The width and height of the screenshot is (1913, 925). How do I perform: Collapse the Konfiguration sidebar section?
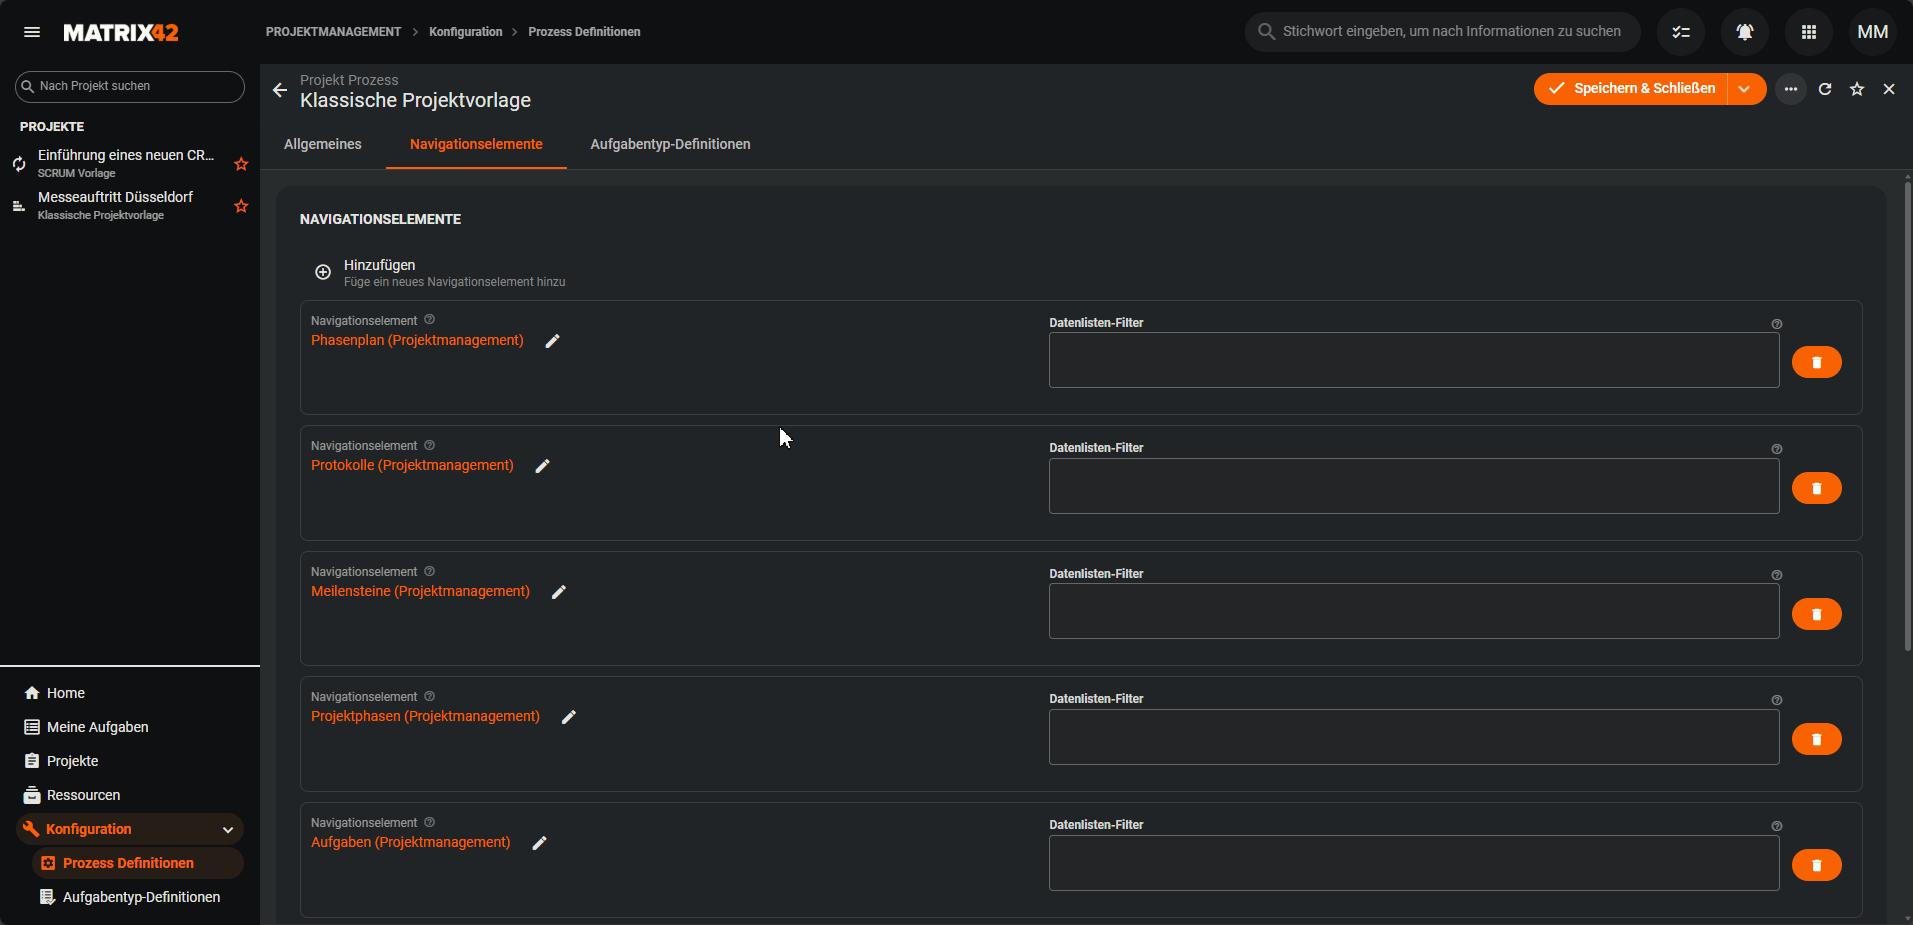[228, 829]
